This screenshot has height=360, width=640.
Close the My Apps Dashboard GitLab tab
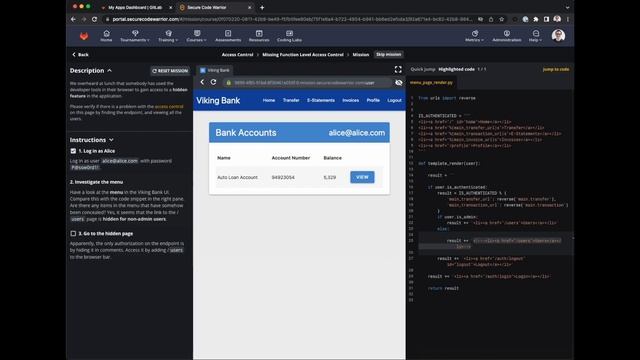coord(171,7)
